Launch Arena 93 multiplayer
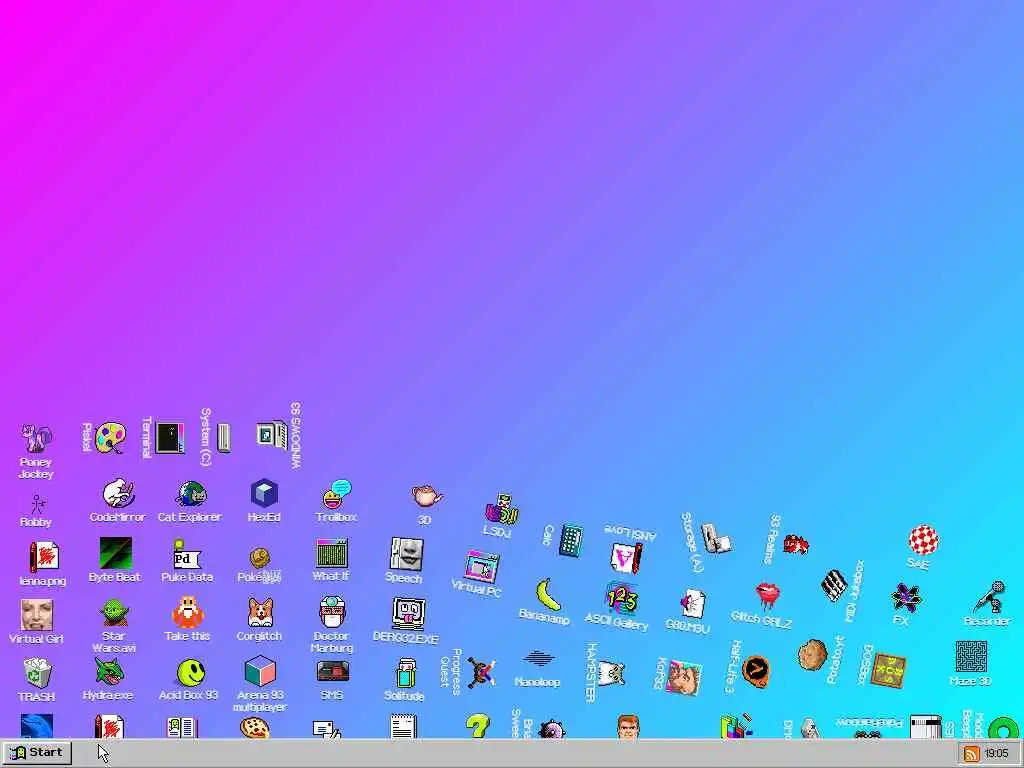The image size is (1024, 768). pos(260,671)
